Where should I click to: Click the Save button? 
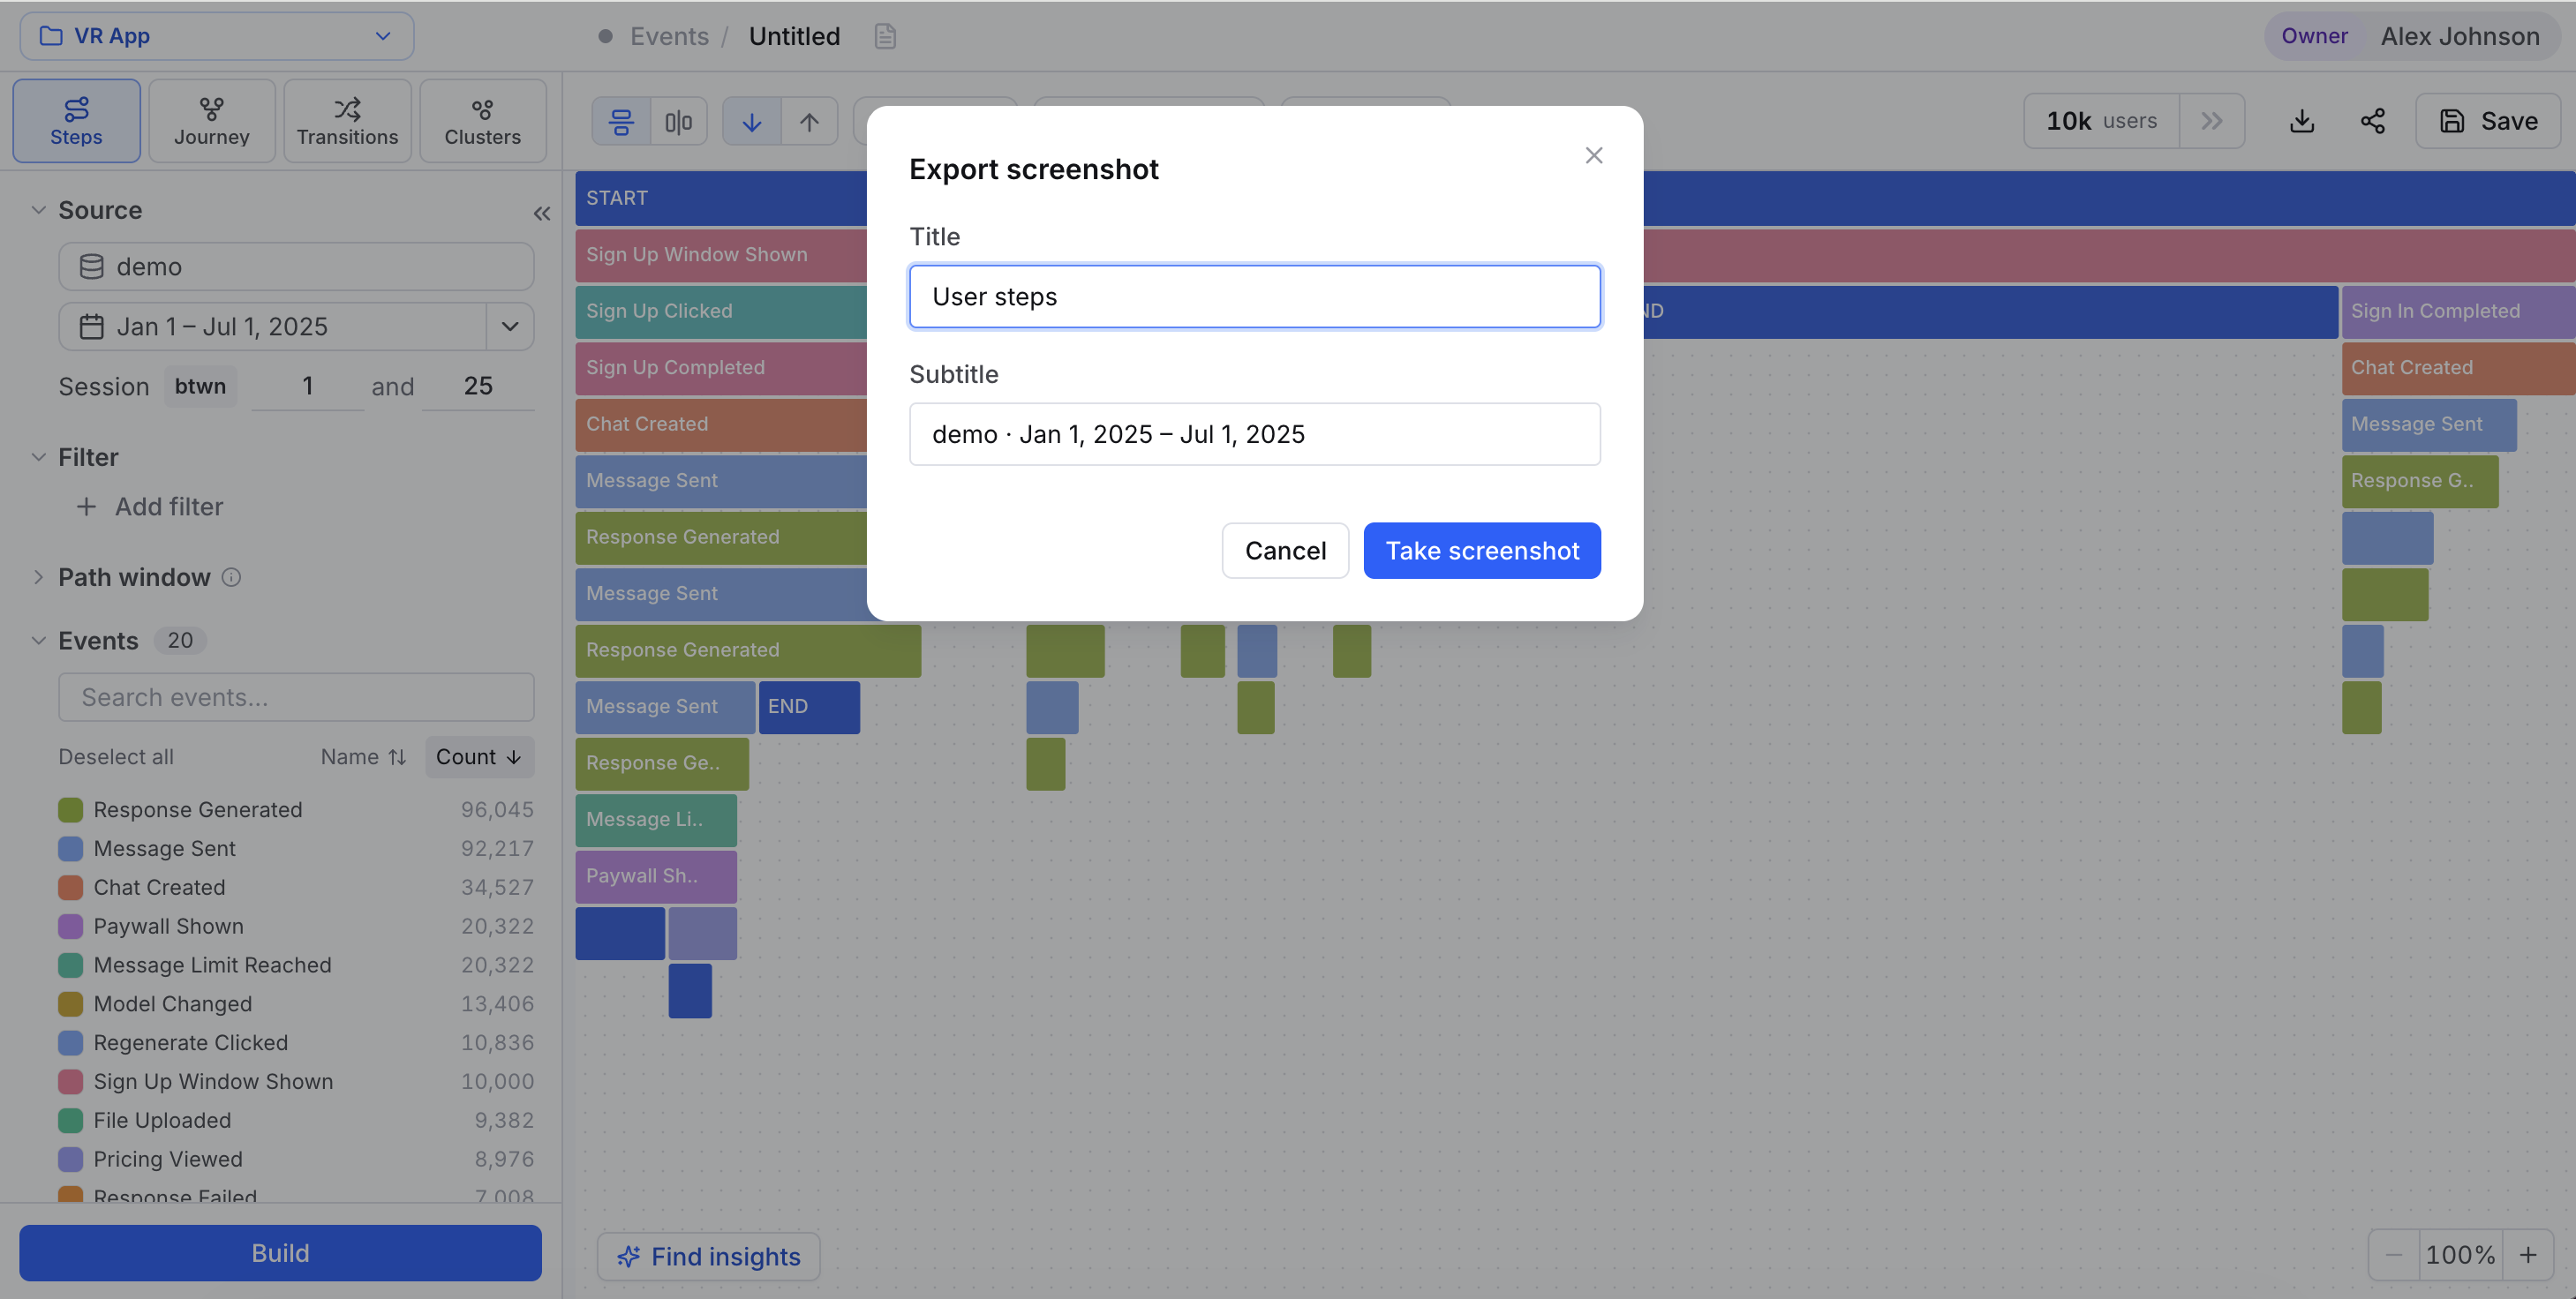click(x=2488, y=121)
